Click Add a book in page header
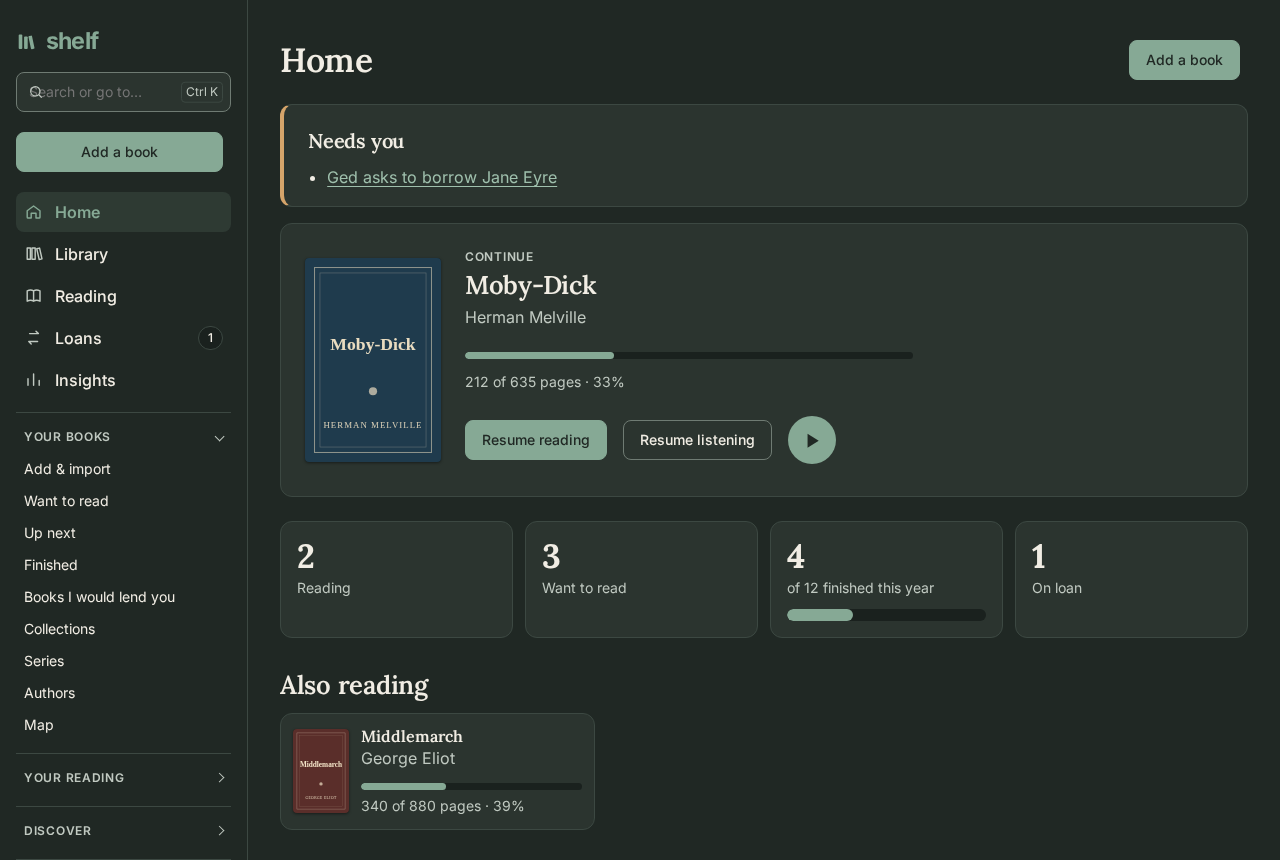This screenshot has width=1280, height=860. pos(1184,60)
